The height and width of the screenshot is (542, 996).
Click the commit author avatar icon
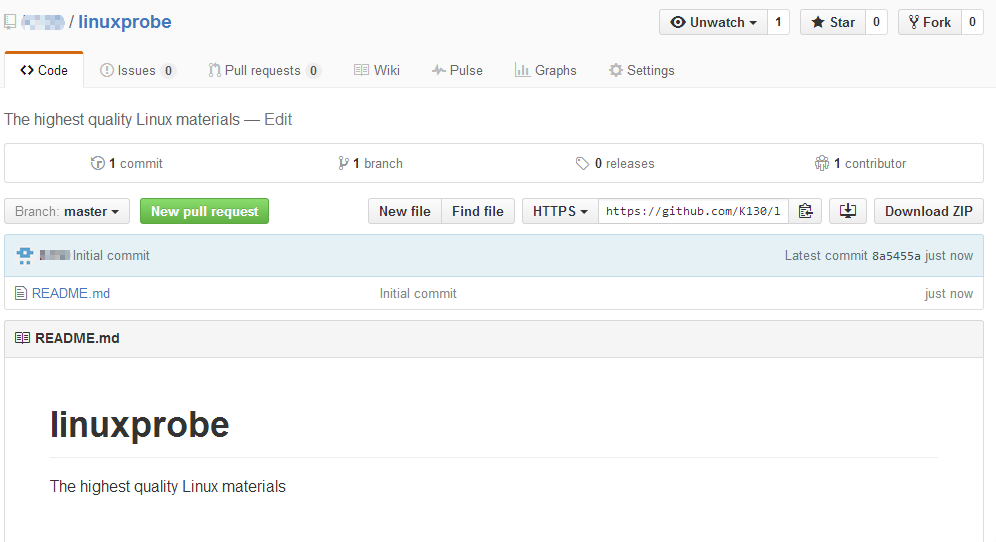pos(25,255)
